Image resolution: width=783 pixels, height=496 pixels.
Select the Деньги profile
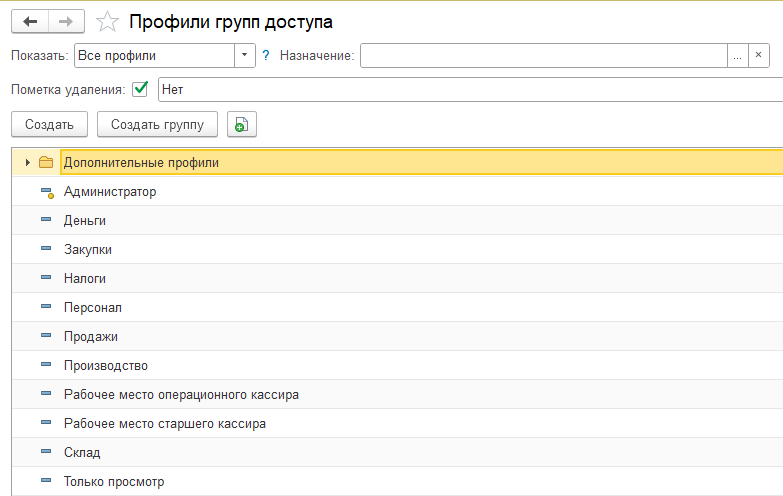[x=397, y=220]
